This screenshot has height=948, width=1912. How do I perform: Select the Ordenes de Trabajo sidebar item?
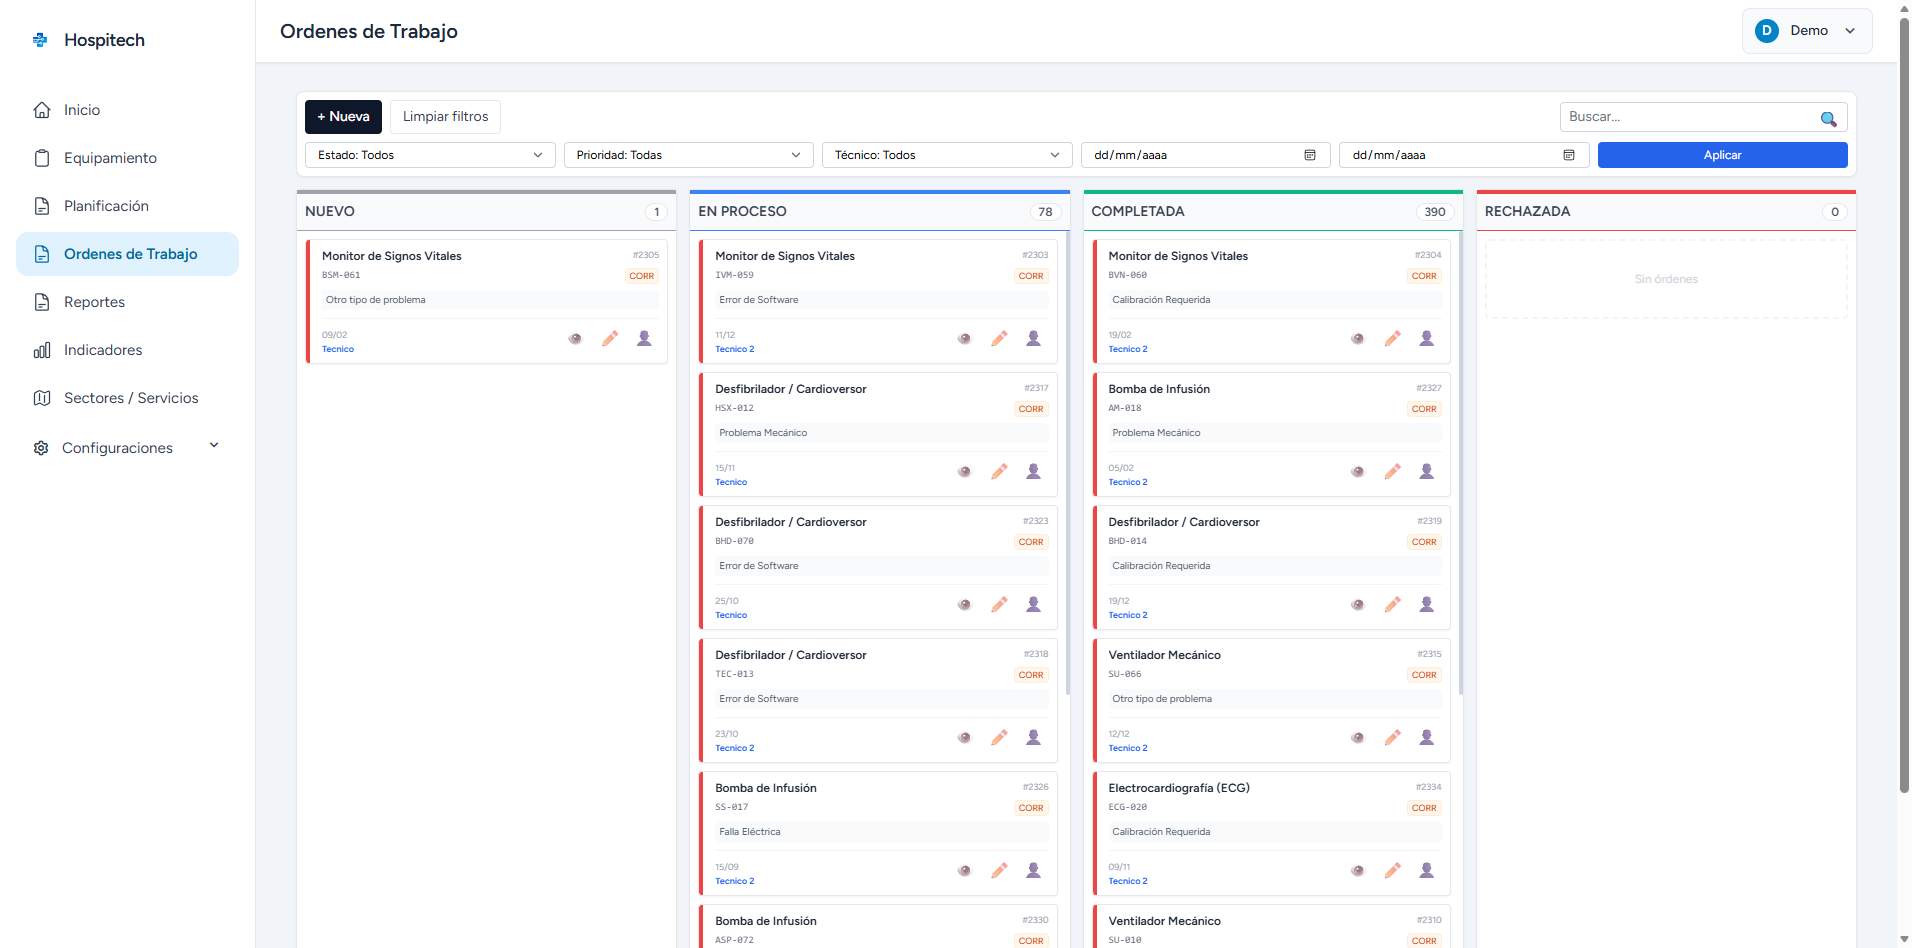(x=127, y=254)
